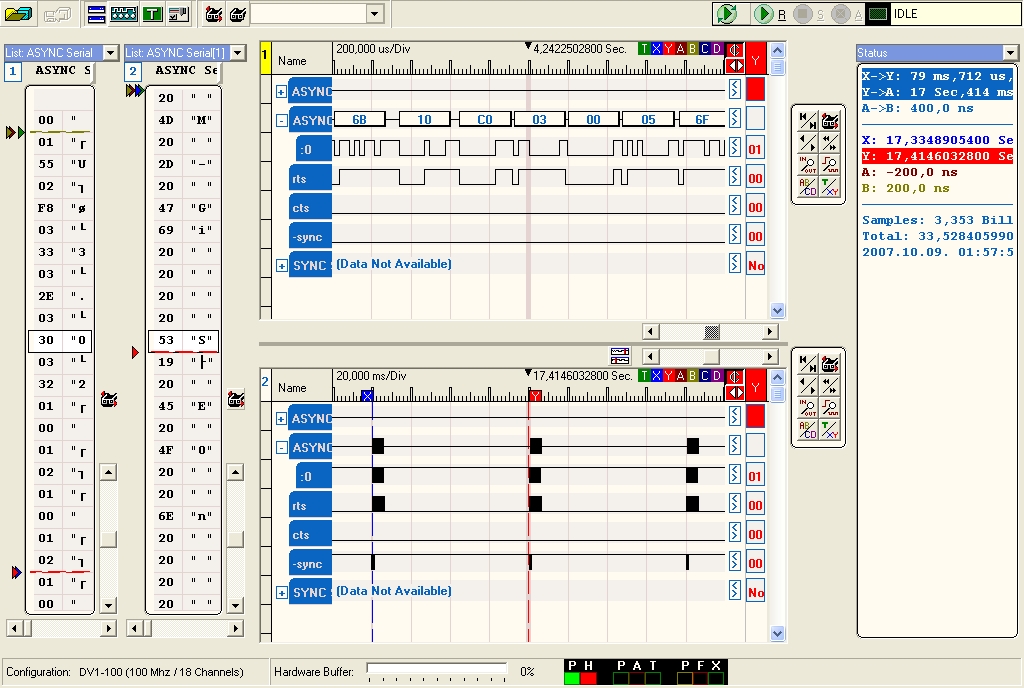Open the Status panel dropdown

pos(1010,52)
